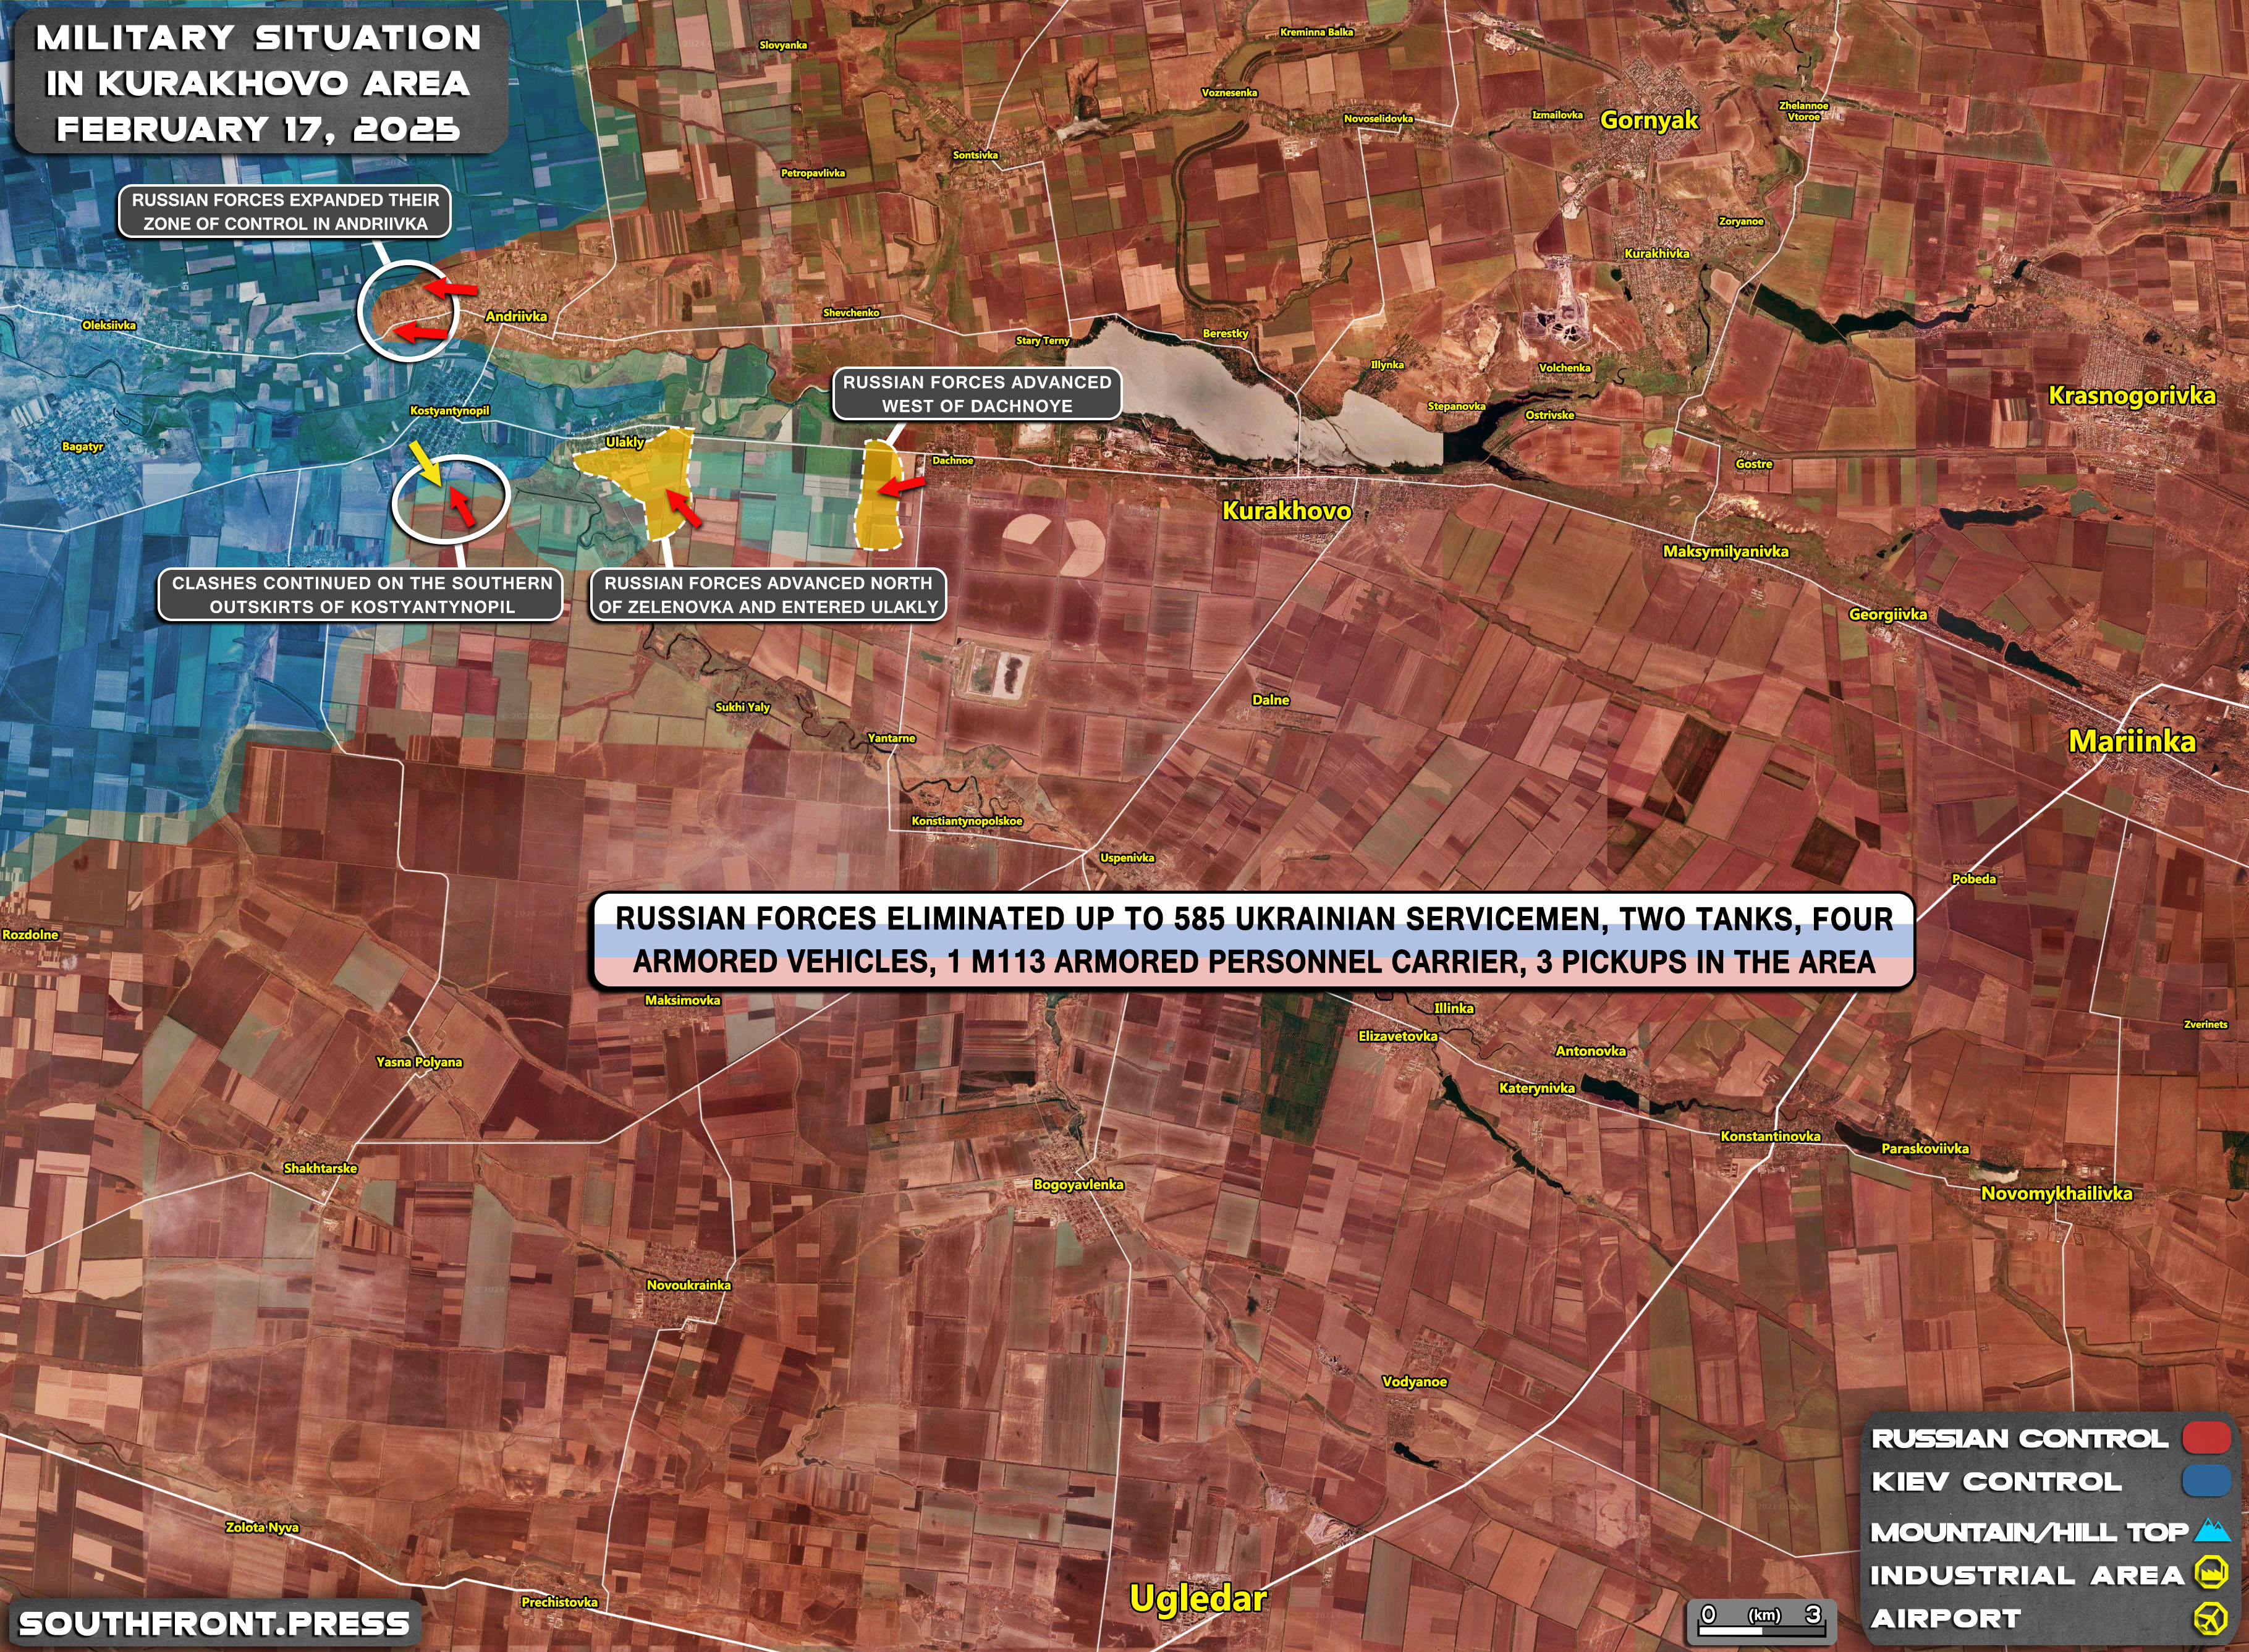Click the upper red arrow at Andriivka
The image size is (2249, 1652).
pos(449,289)
